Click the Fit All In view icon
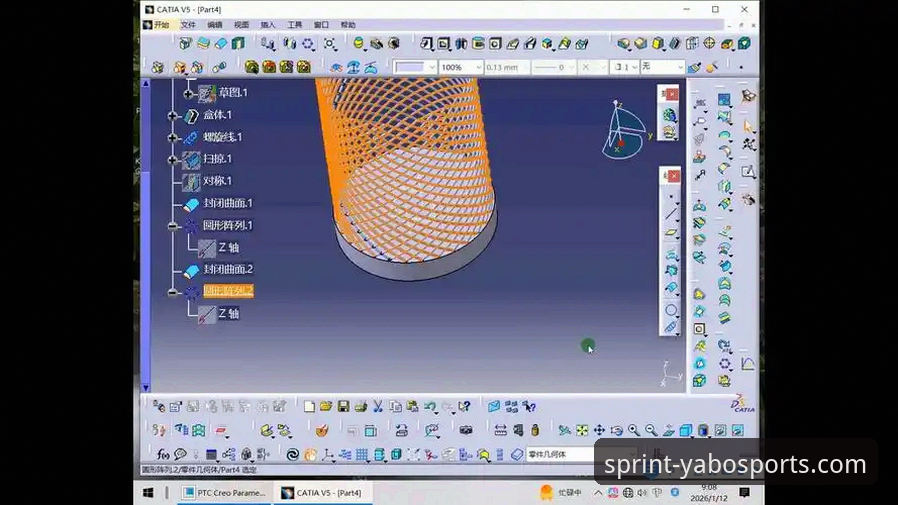 click(x=582, y=430)
